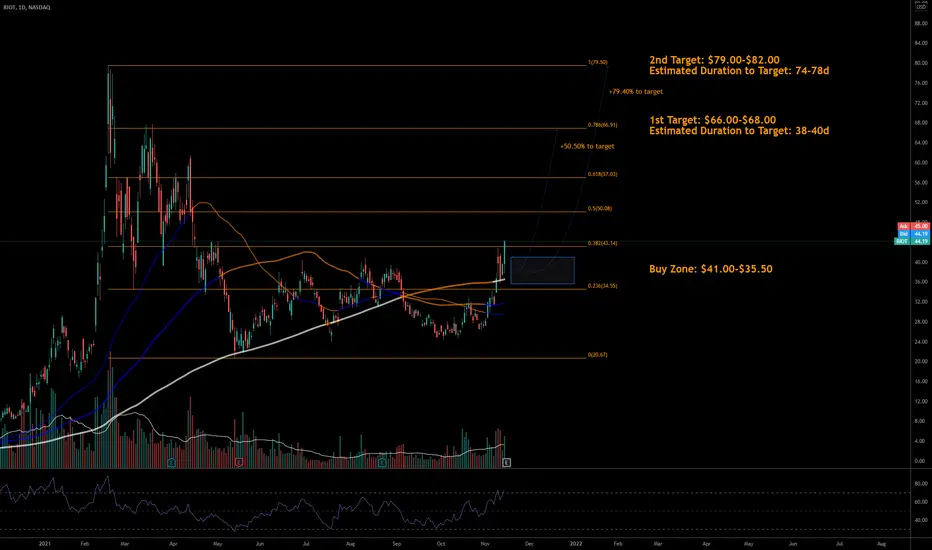Viewport: 932px width, 550px height.
Task: Click the red earnings marker near May
Action: tap(239, 462)
